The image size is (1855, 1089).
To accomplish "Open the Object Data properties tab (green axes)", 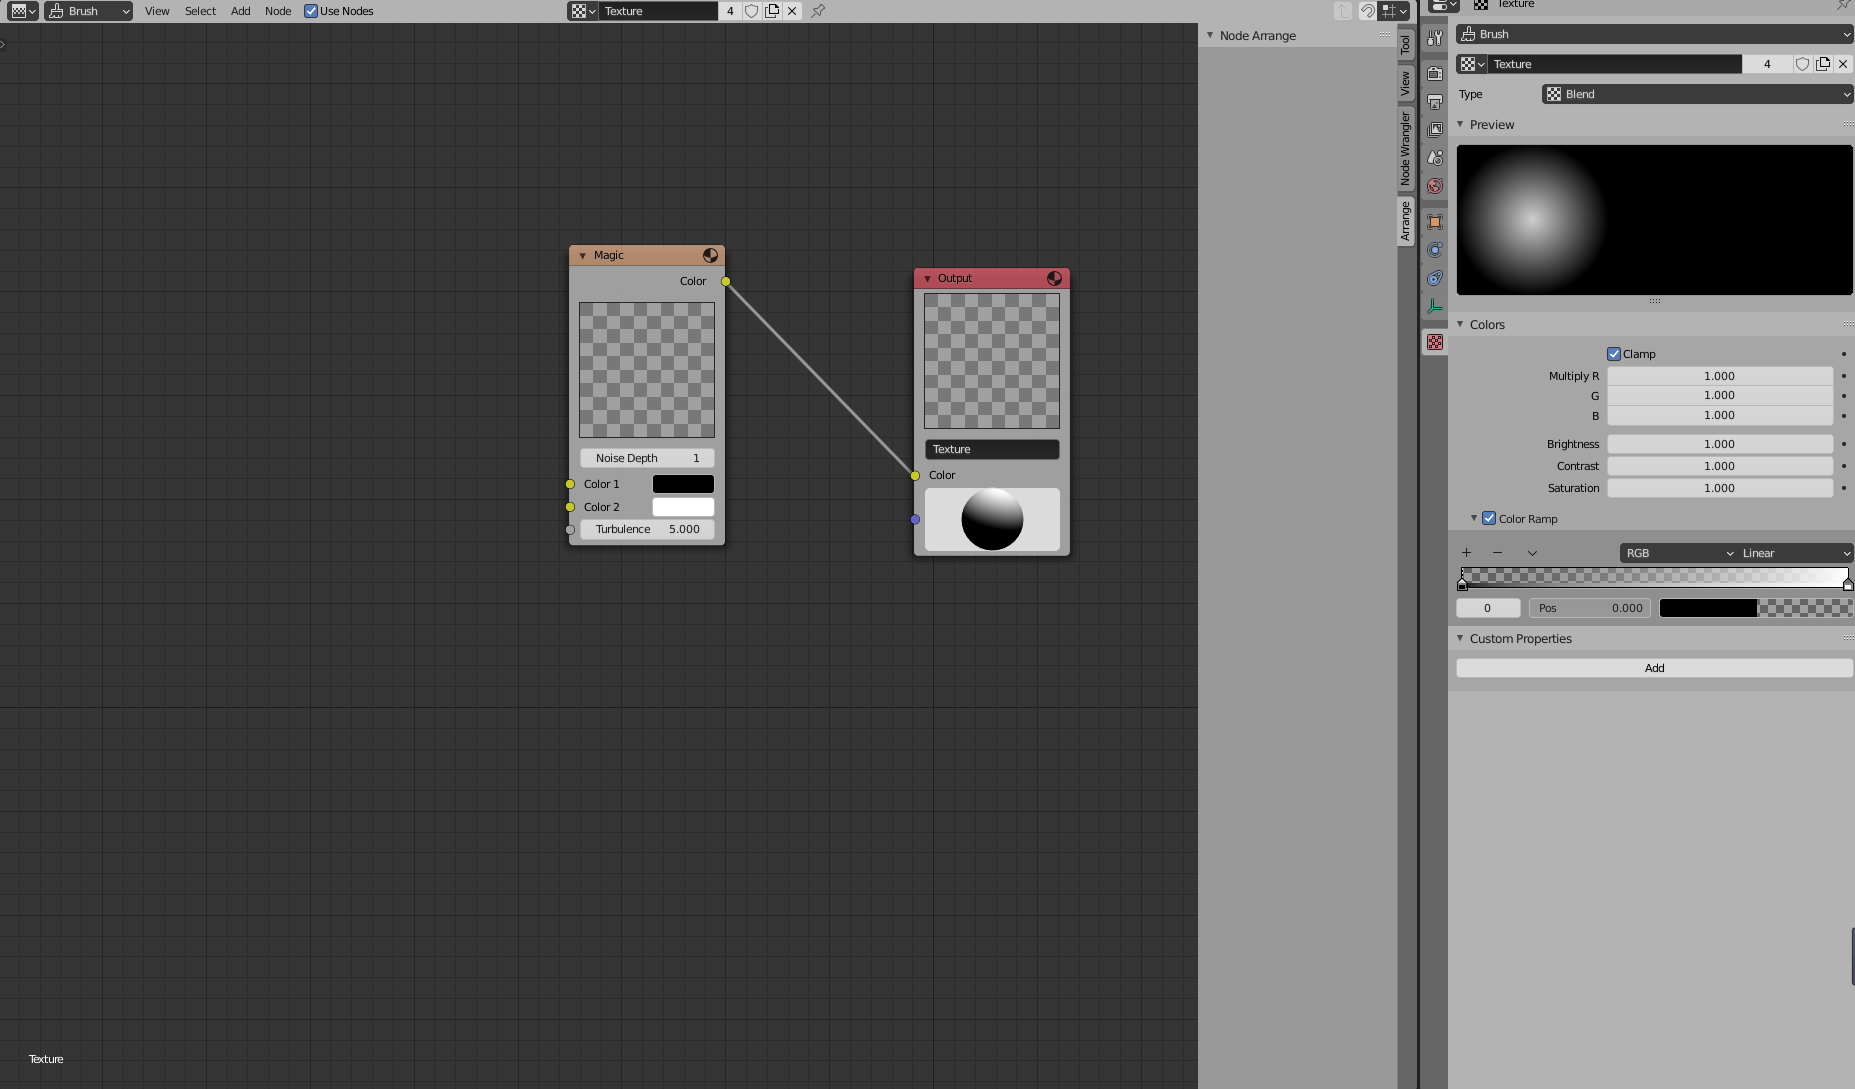I will coord(1435,306).
